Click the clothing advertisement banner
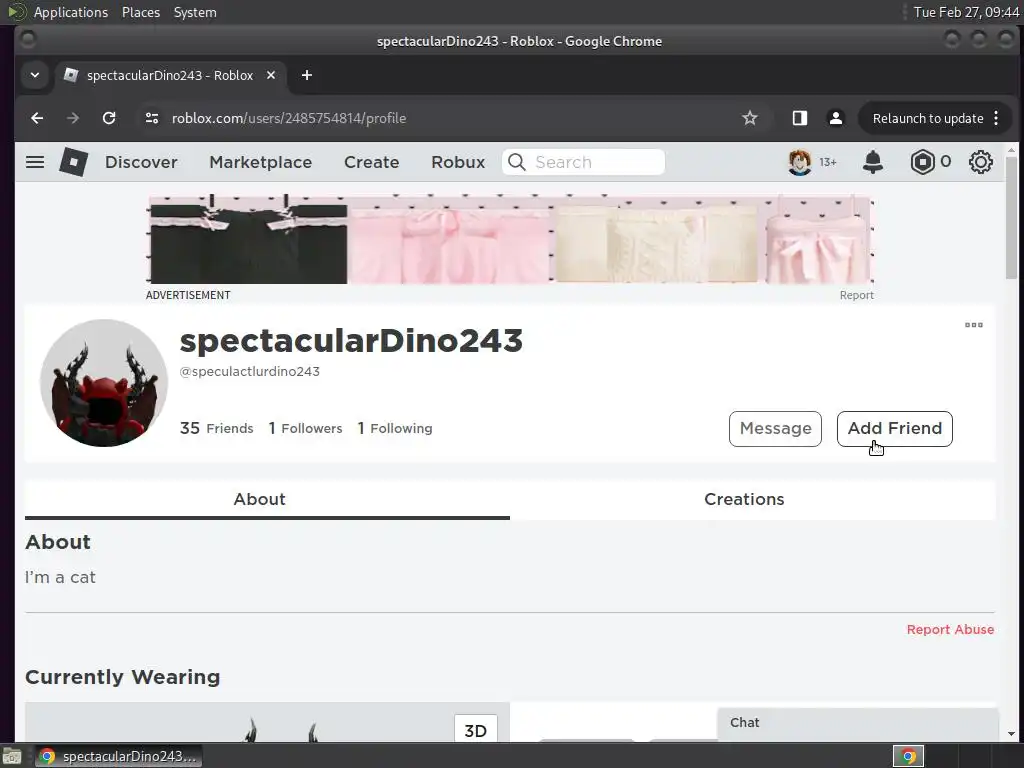The image size is (1024, 768). tap(510, 239)
